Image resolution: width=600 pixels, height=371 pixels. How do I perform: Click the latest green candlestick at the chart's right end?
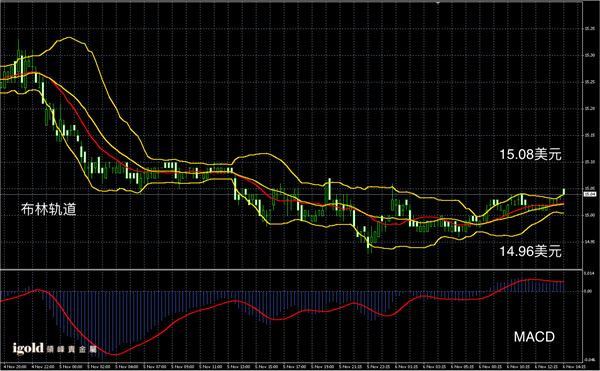tap(564, 192)
